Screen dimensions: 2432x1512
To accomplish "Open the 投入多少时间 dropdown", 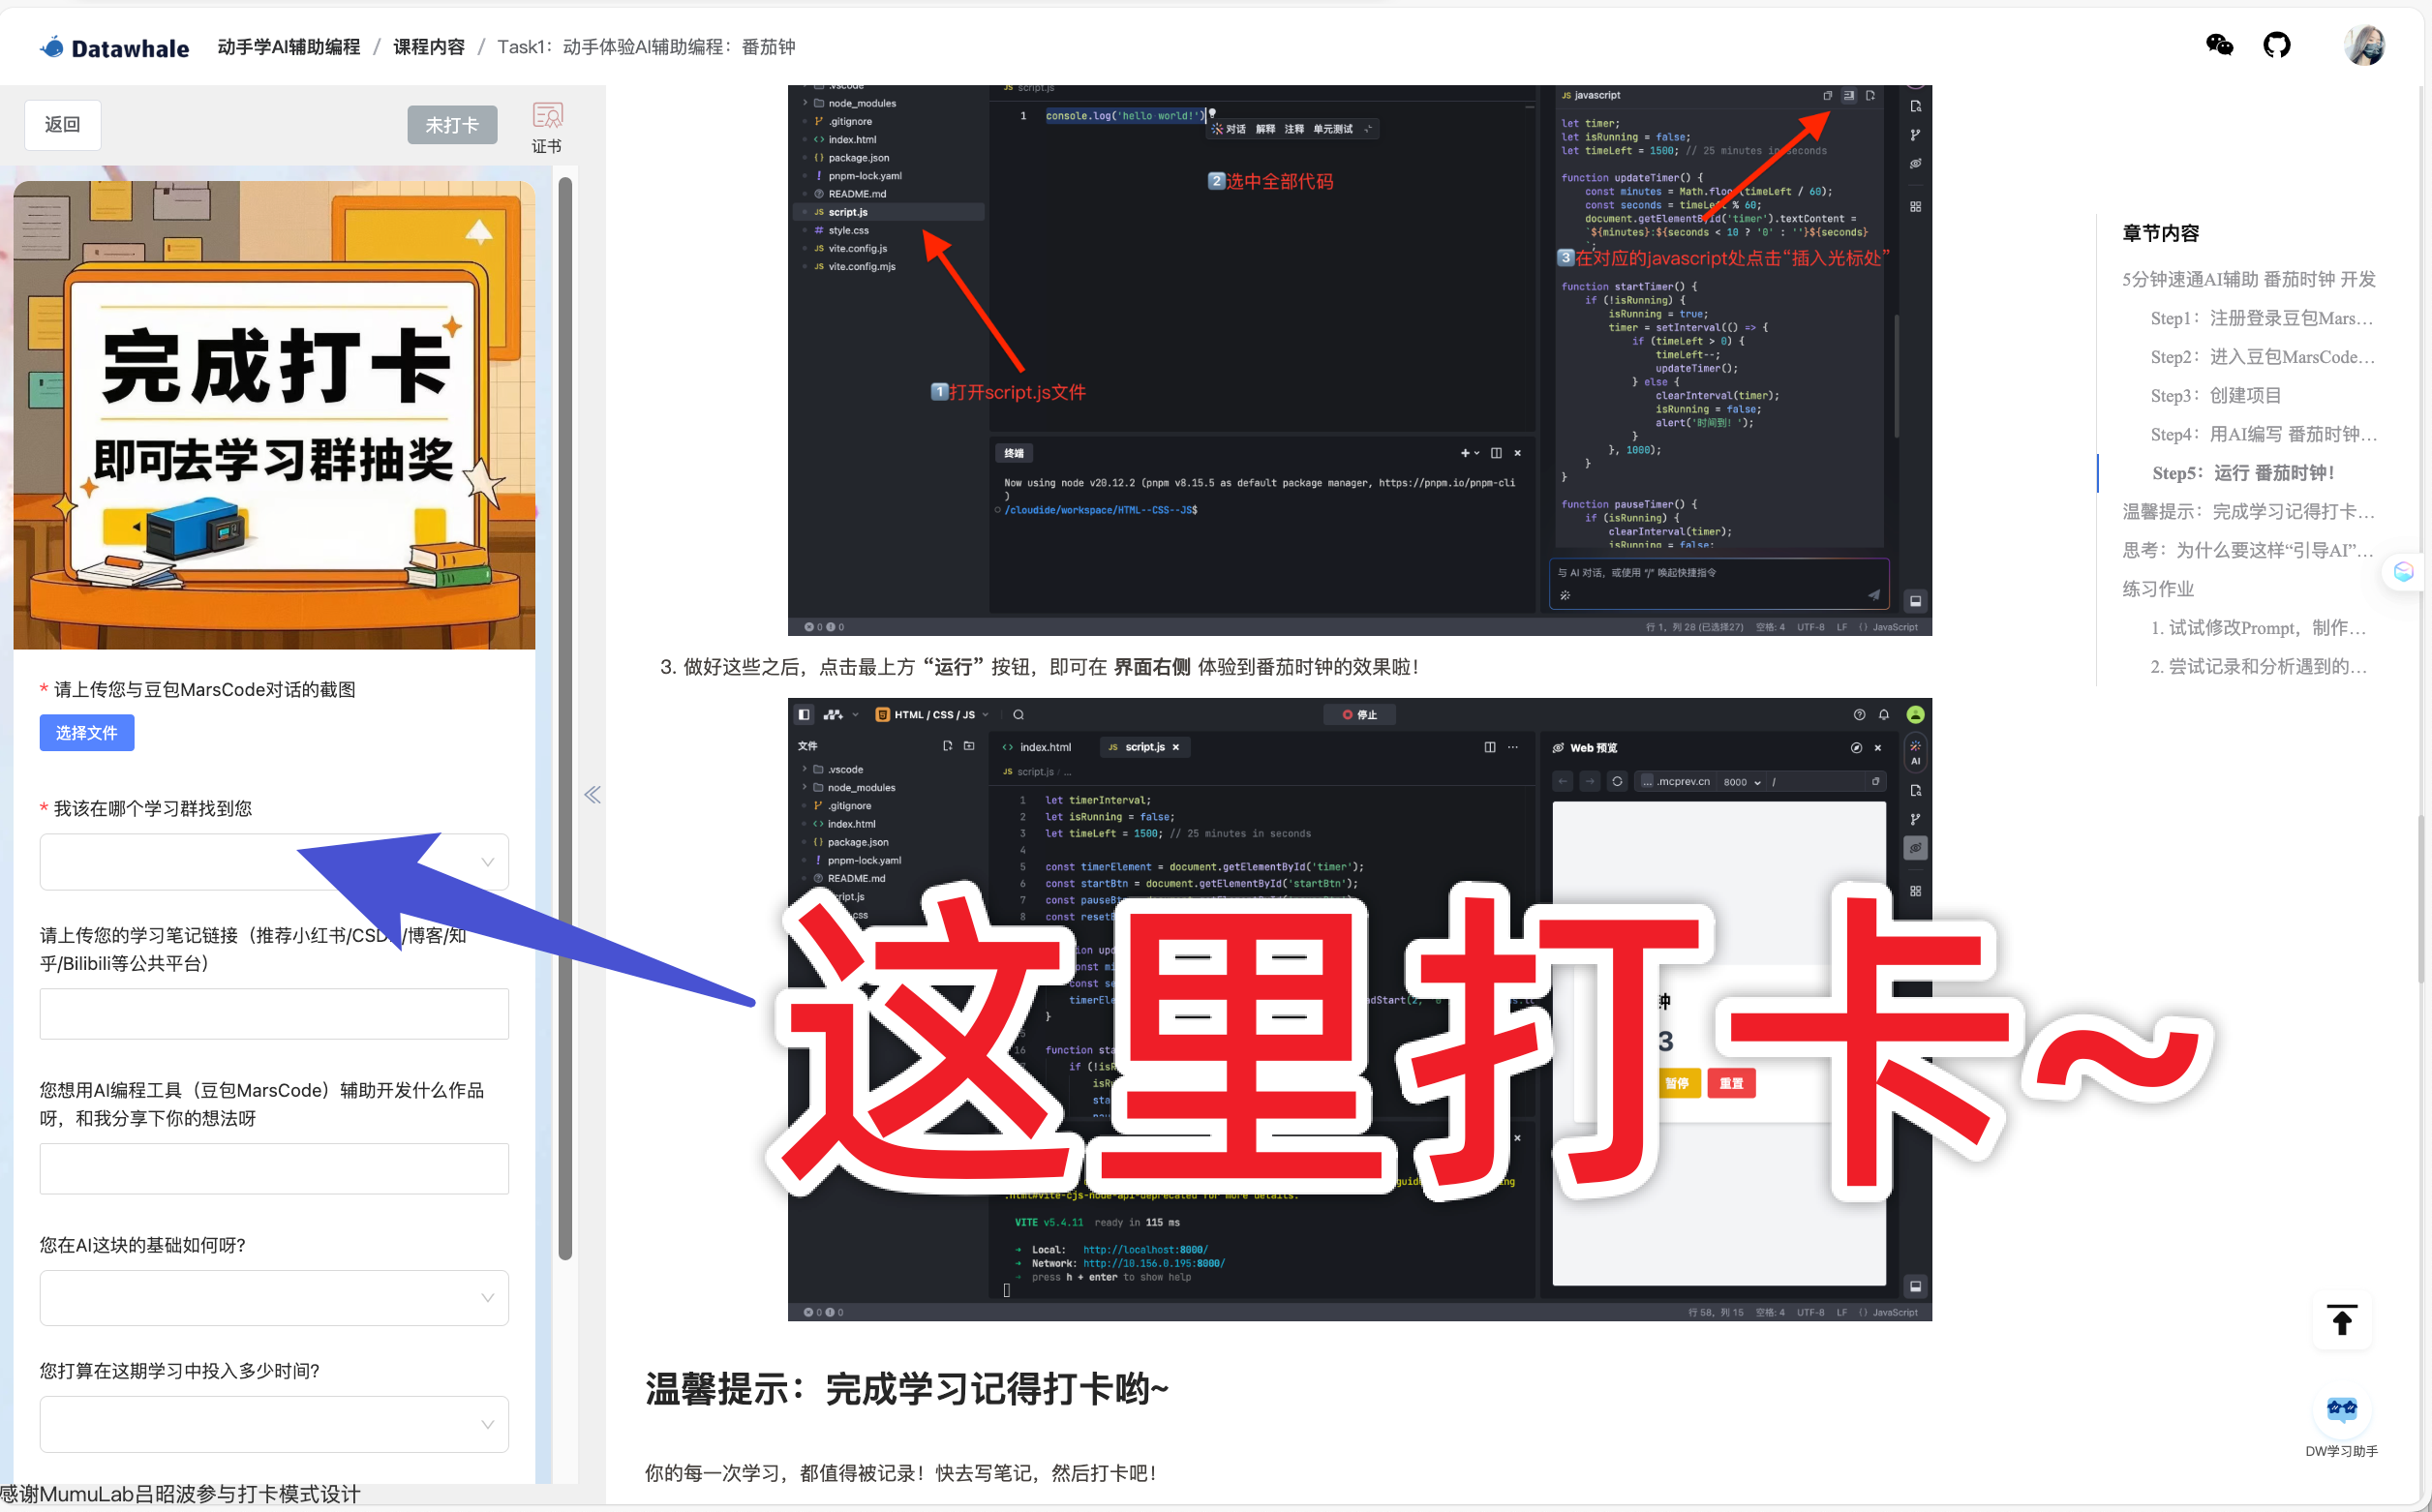I will pyautogui.click(x=273, y=1424).
